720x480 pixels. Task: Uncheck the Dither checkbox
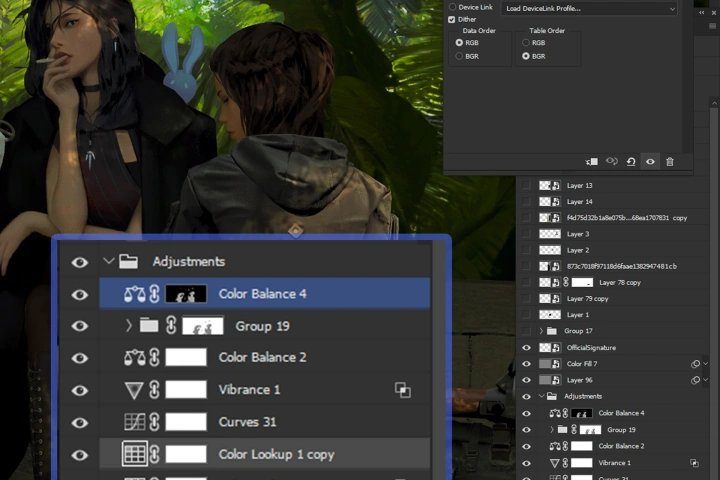pyautogui.click(x=452, y=19)
